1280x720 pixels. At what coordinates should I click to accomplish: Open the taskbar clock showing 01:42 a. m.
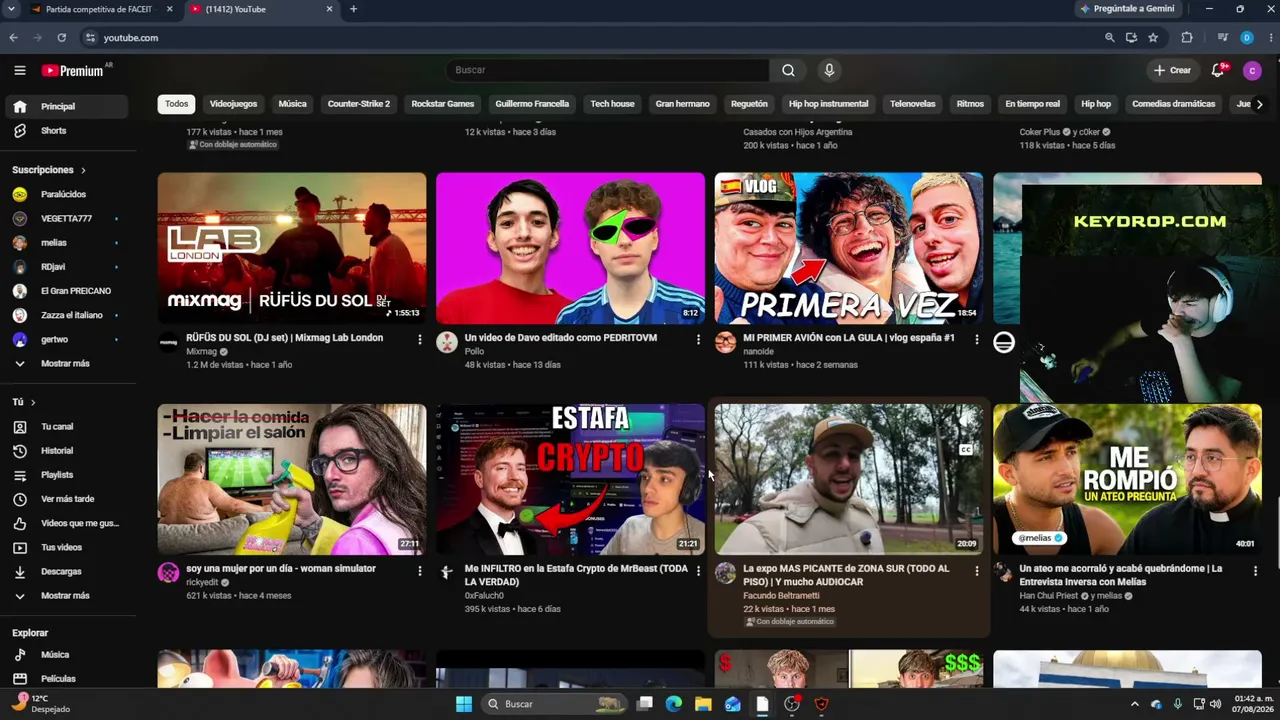pos(1253,704)
